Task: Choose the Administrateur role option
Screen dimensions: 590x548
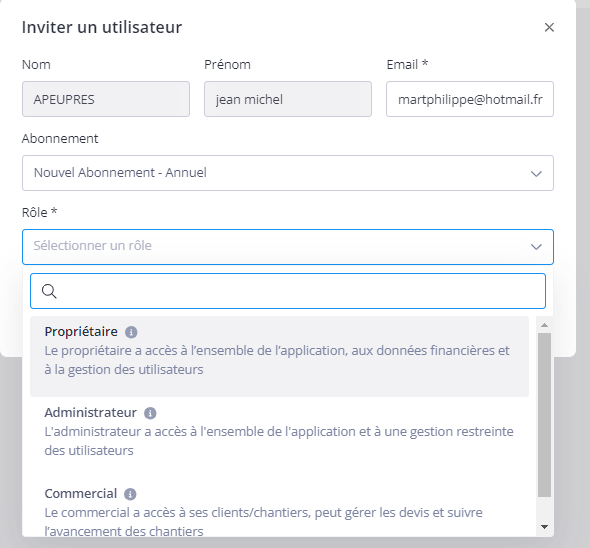Action: point(280,431)
